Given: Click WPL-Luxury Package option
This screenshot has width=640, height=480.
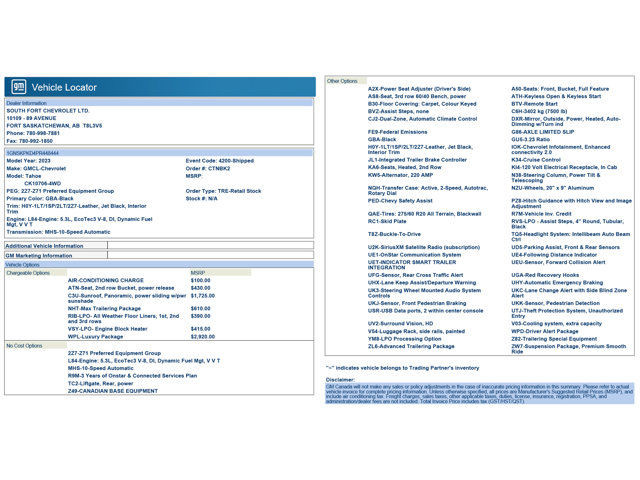Looking at the screenshot, I should [x=95, y=337].
